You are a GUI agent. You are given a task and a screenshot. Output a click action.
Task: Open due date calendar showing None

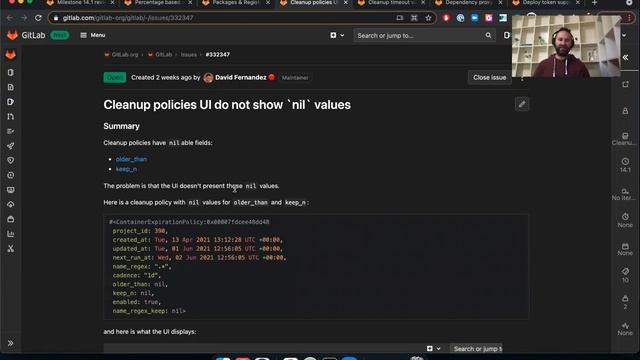(x=625, y=249)
